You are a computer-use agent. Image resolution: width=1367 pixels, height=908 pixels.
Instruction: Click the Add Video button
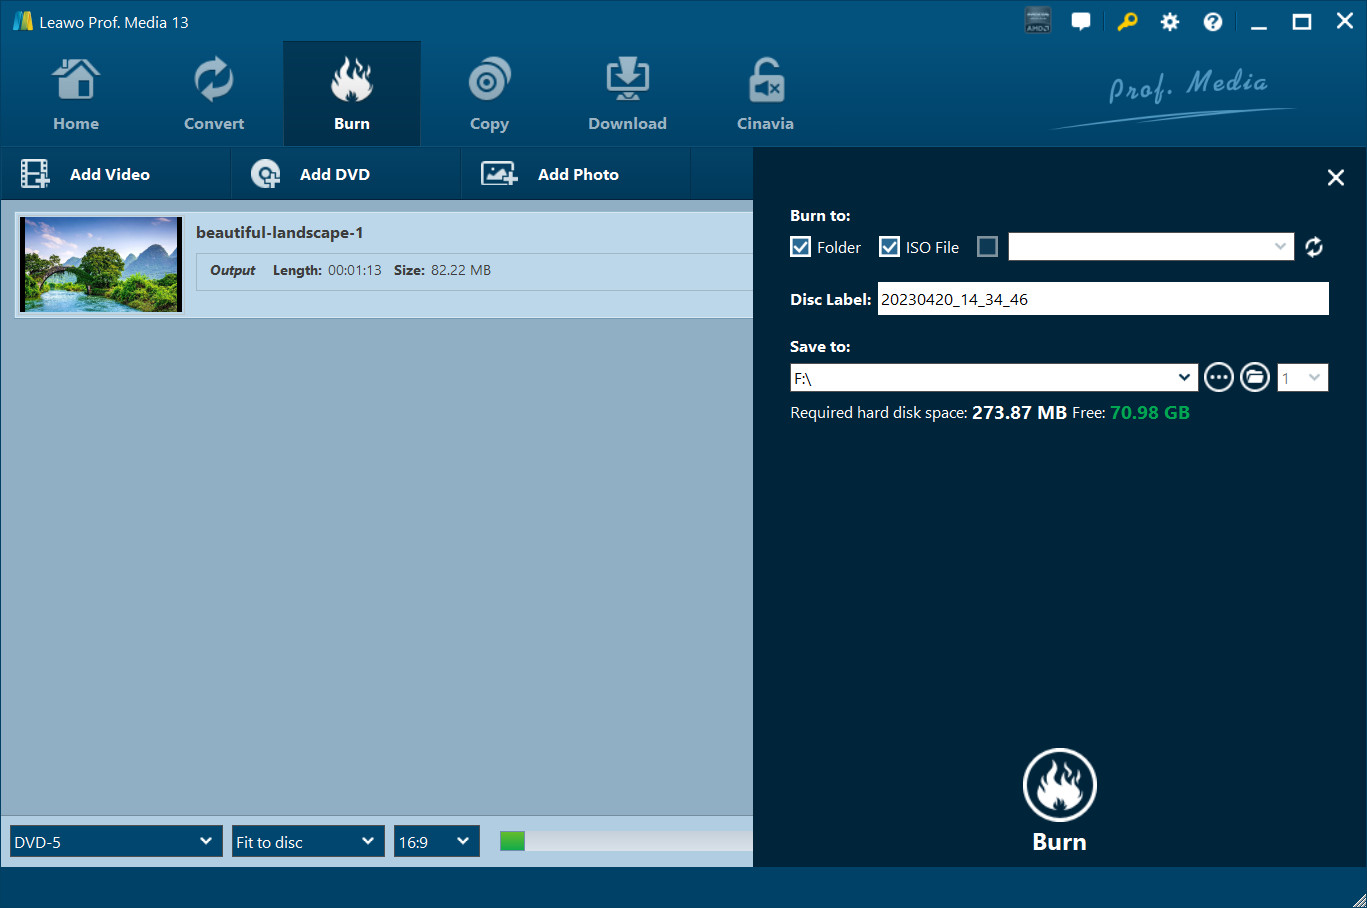click(x=87, y=174)
